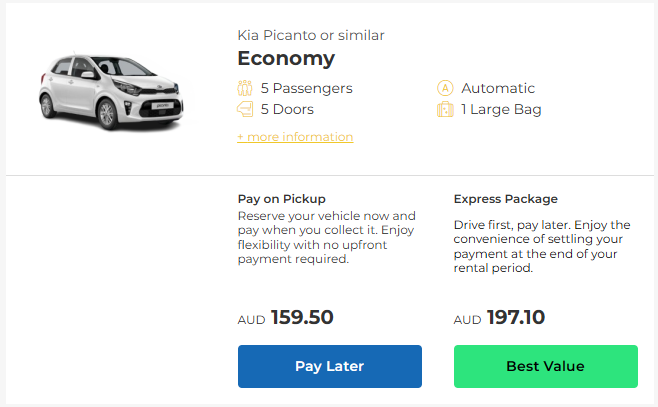The image size is (658, 407).
Task: Click the automatic transmission A icon
Action: point(445,88)
